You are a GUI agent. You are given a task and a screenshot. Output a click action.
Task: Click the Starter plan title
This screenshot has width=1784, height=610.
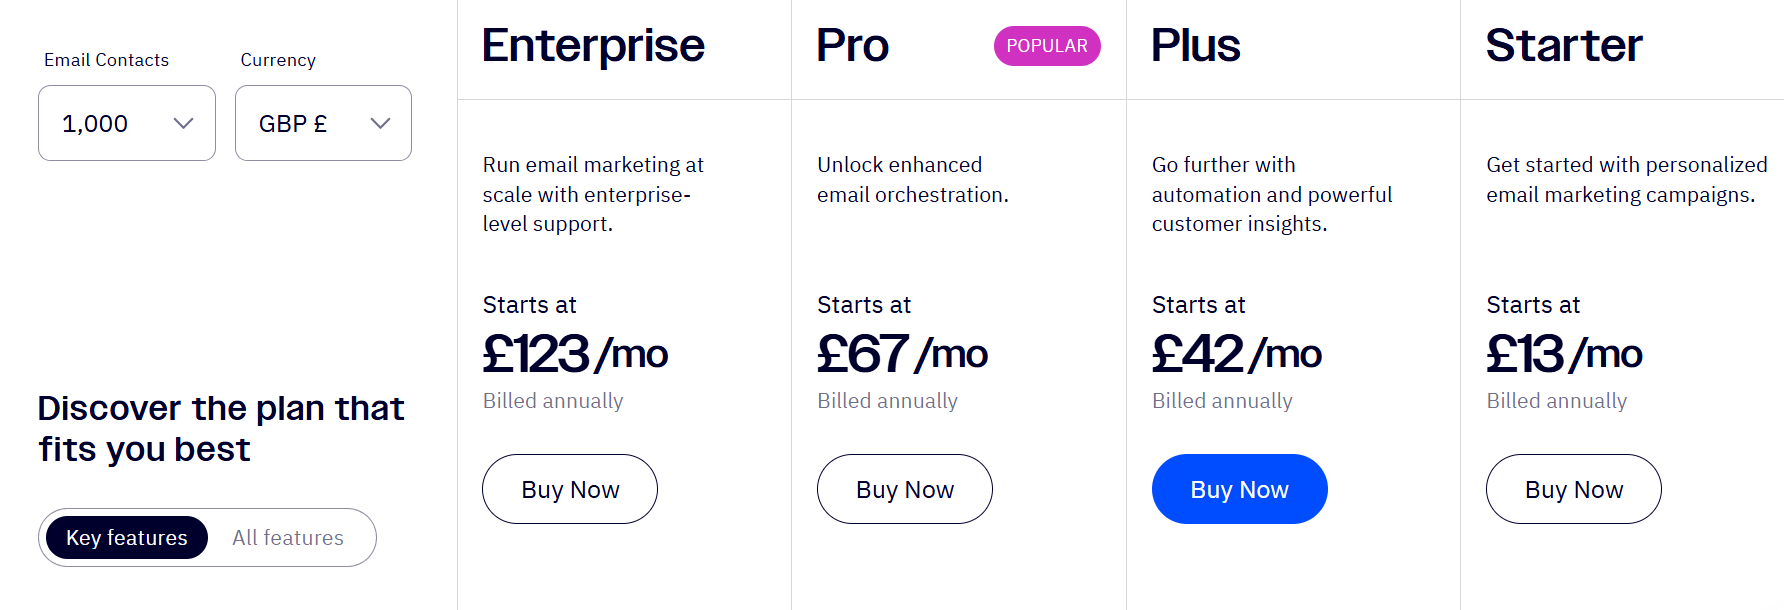click(x=1564, y=44)
